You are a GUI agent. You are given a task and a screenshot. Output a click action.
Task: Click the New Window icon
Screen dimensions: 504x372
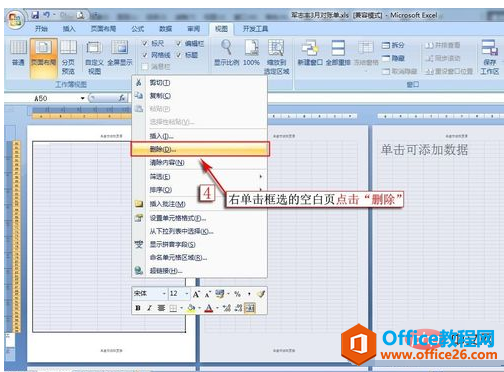310,48
